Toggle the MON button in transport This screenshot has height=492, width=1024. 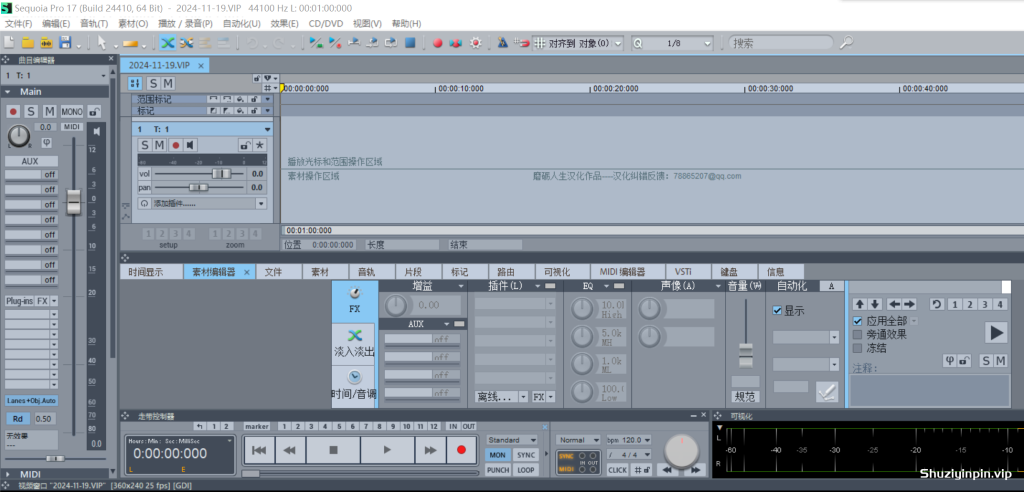click(x=498, y=455)
